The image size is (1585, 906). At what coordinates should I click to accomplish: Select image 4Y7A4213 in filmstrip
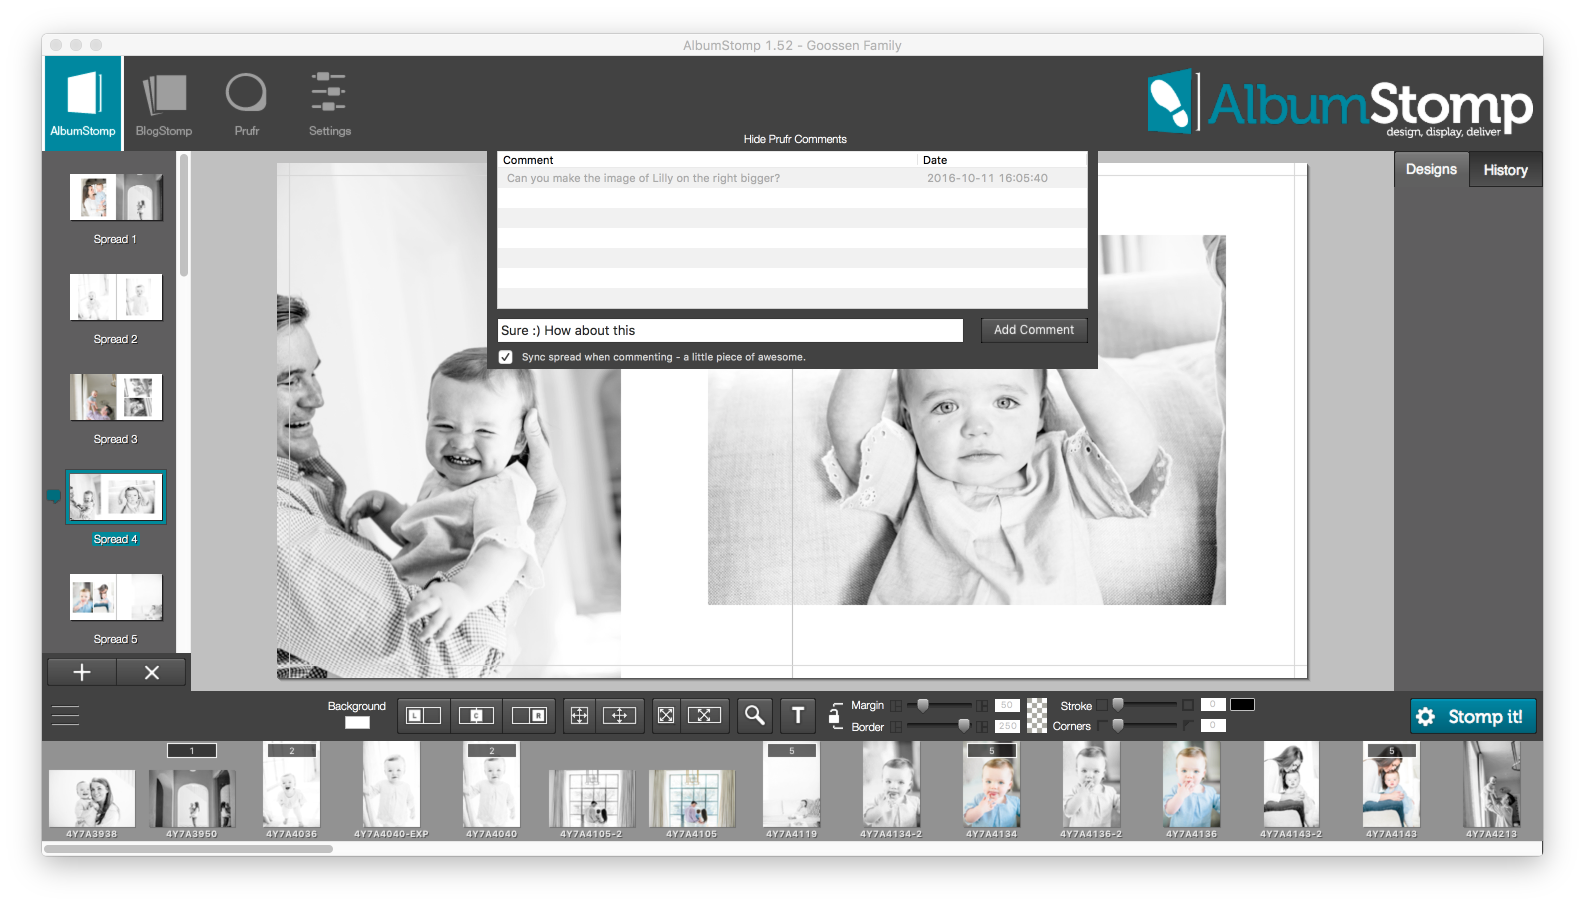click(x=1491, y=785)
